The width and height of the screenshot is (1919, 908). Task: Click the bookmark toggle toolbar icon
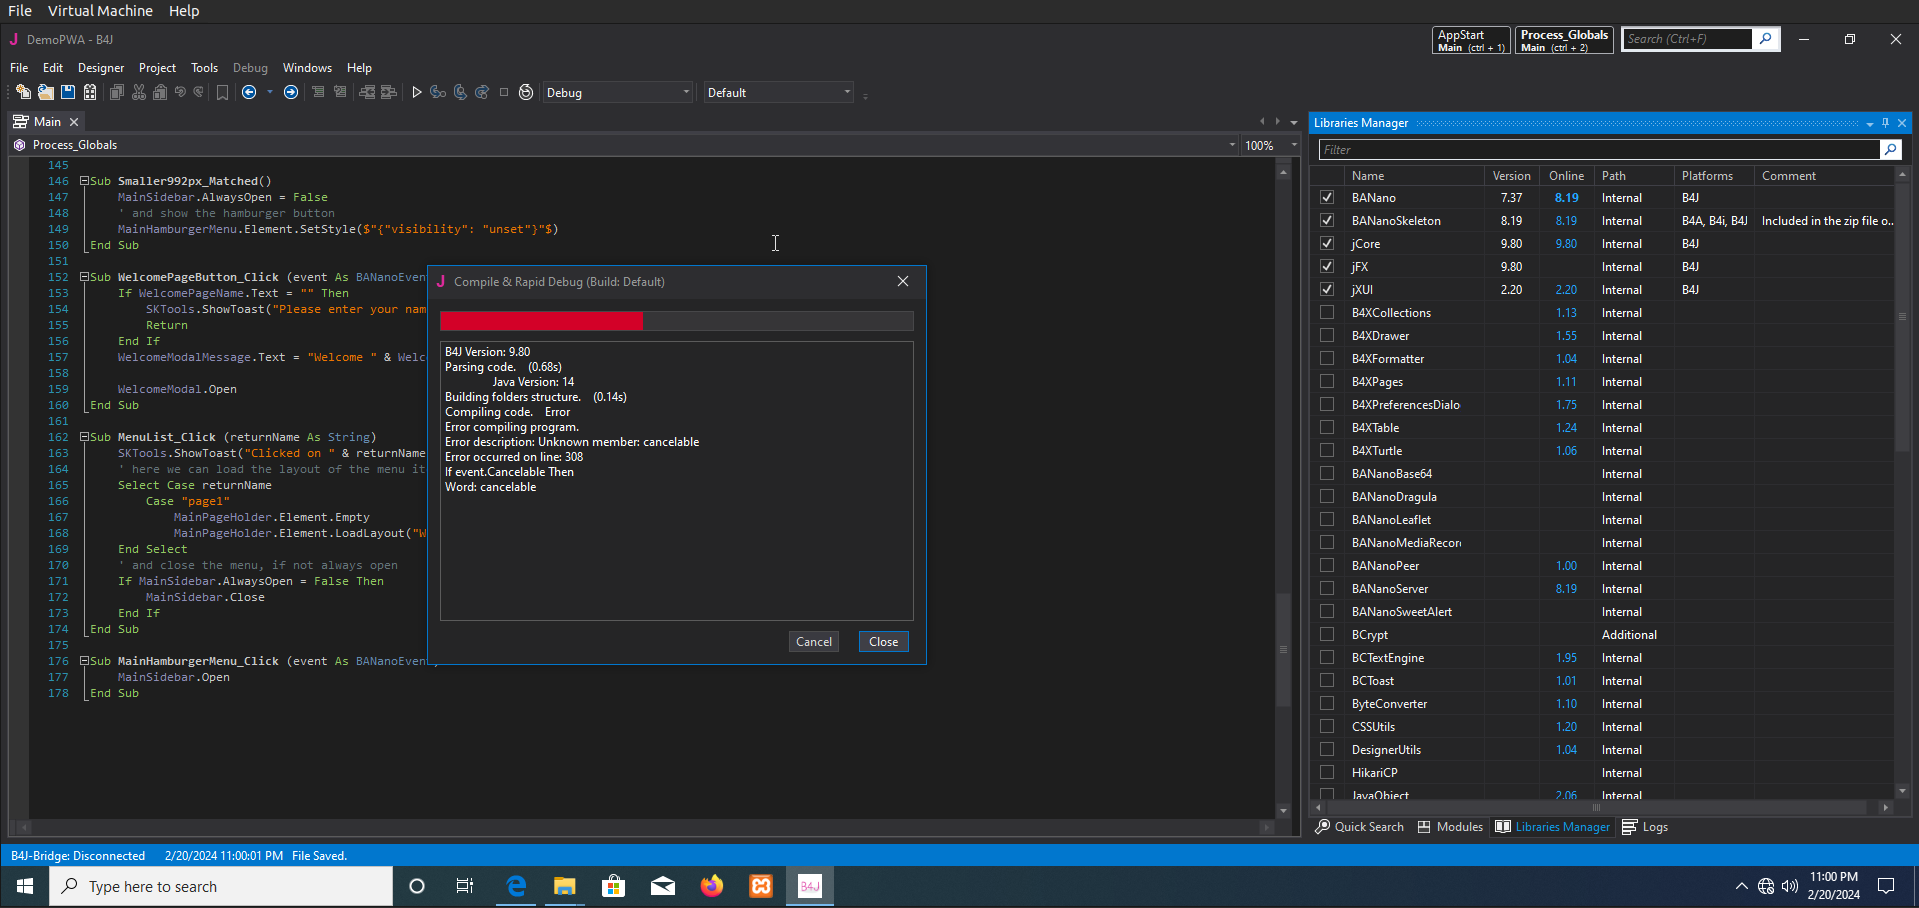222,92
